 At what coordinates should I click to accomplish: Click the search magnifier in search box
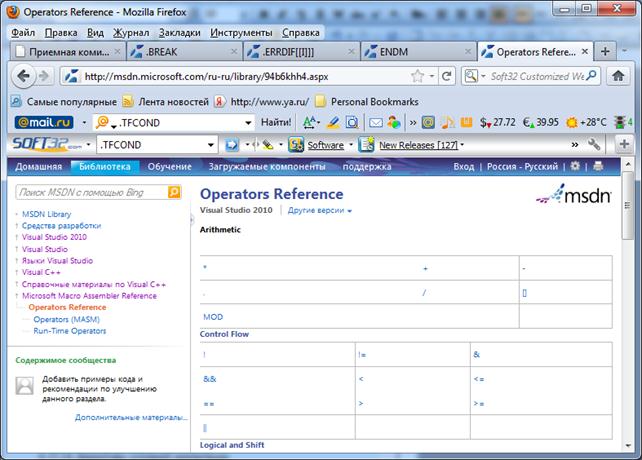click(x=591, y=76)
